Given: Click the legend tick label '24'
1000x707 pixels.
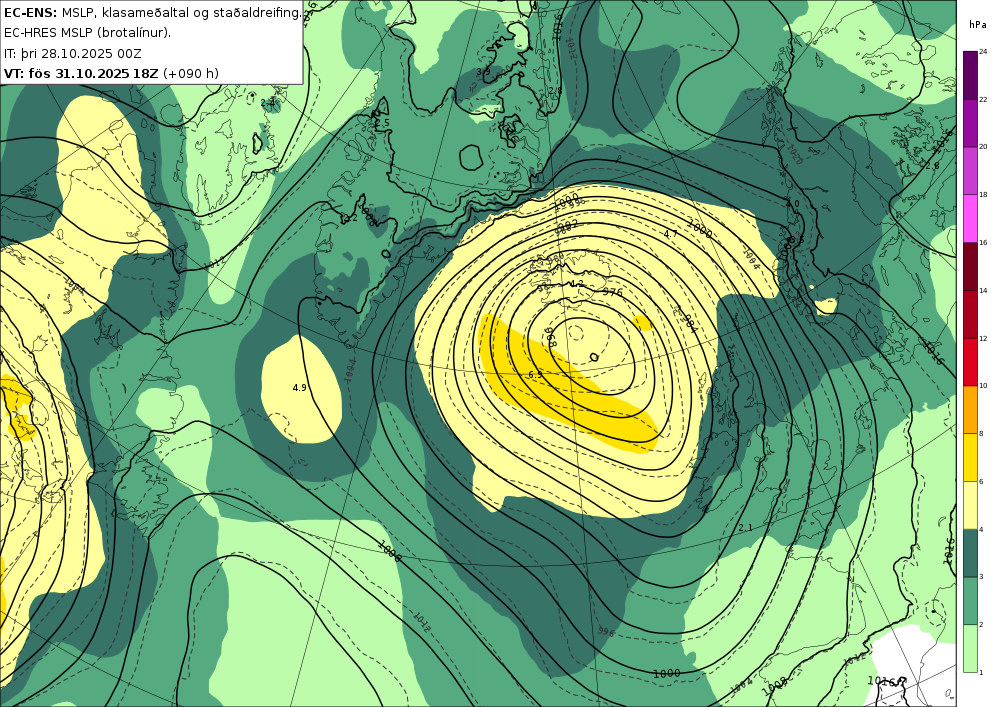Looking at the screenshot, I should click(x=983, y=52).
